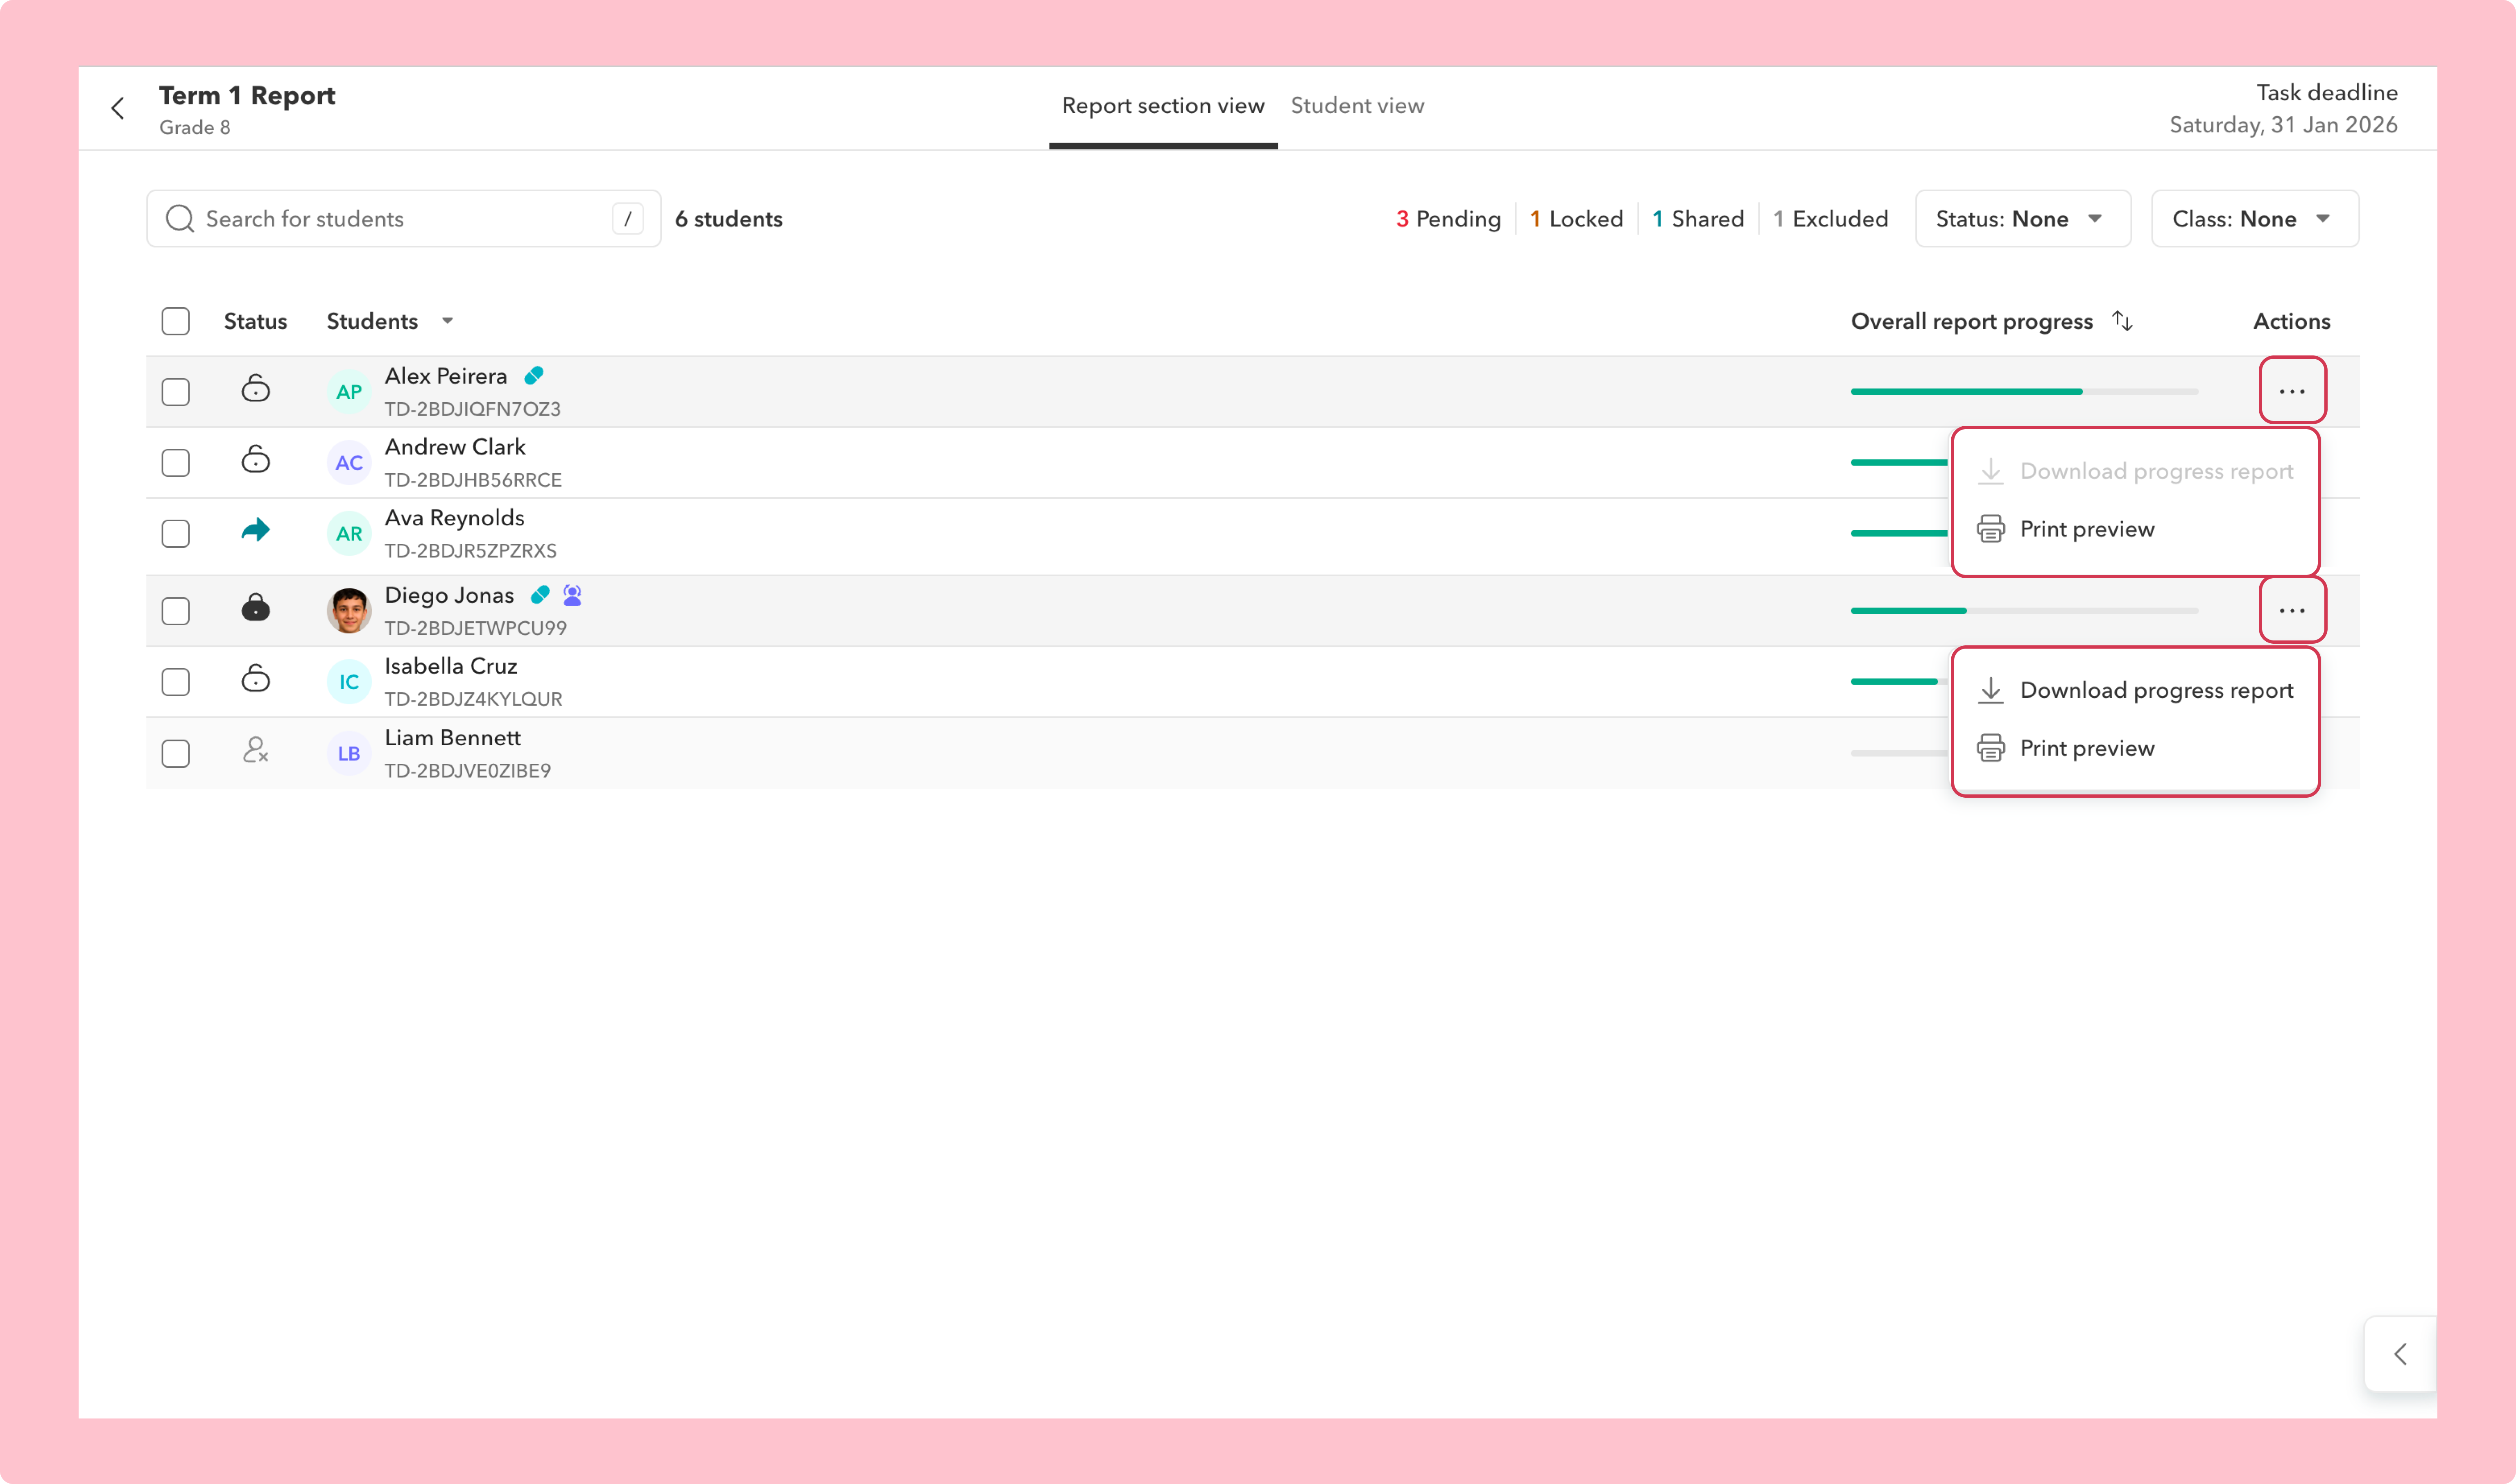Screen dimensions: 2516x1484
Task: Choose the greyed-out Download progress report option
Action: 2136,471
